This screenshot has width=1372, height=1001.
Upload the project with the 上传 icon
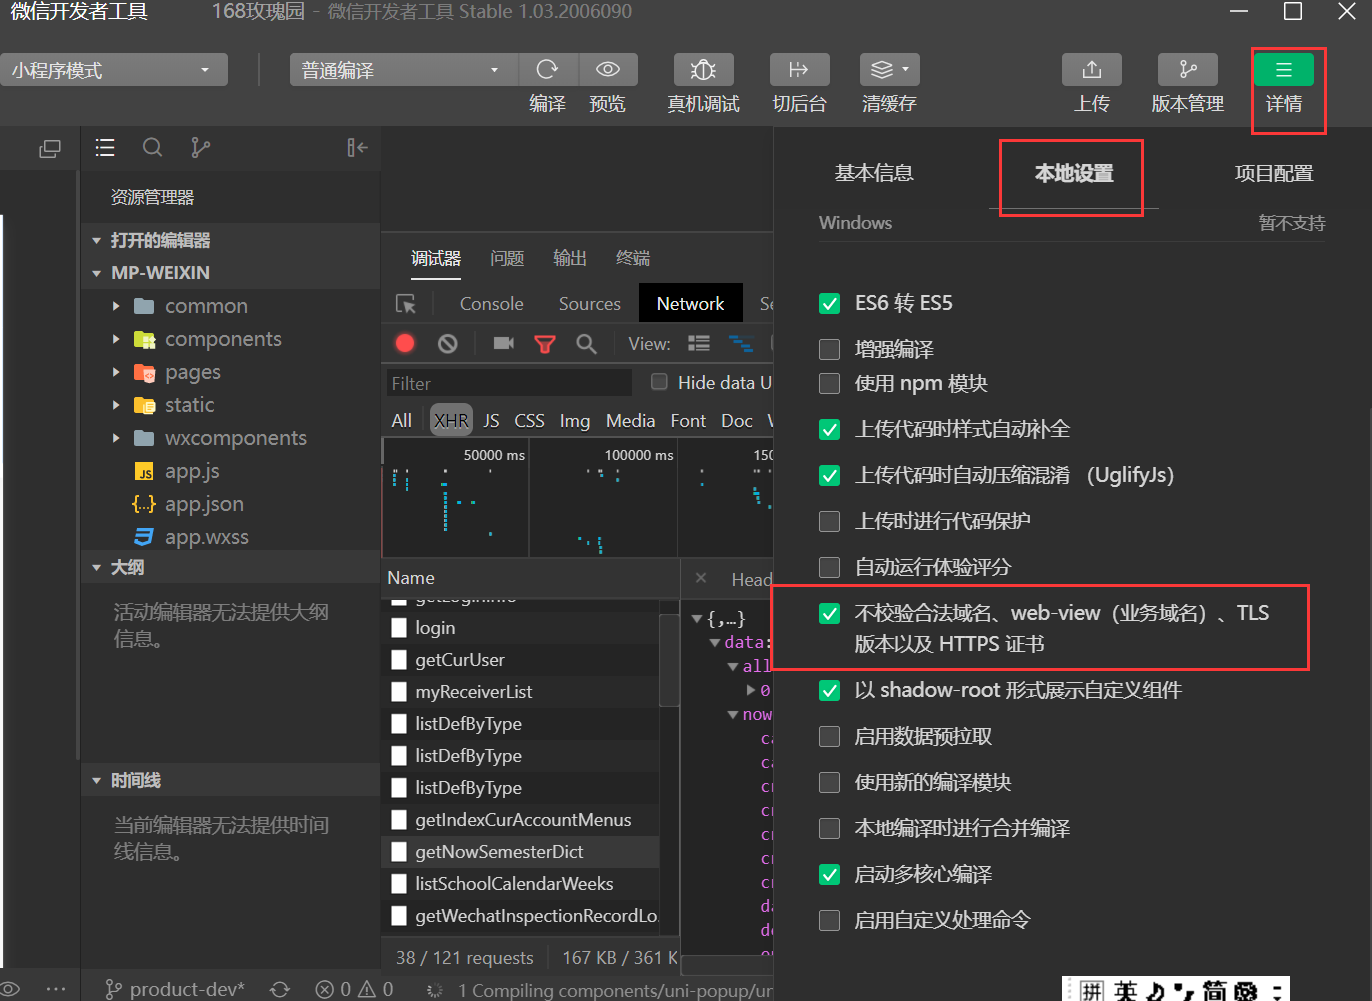(x=1091, y=69)
